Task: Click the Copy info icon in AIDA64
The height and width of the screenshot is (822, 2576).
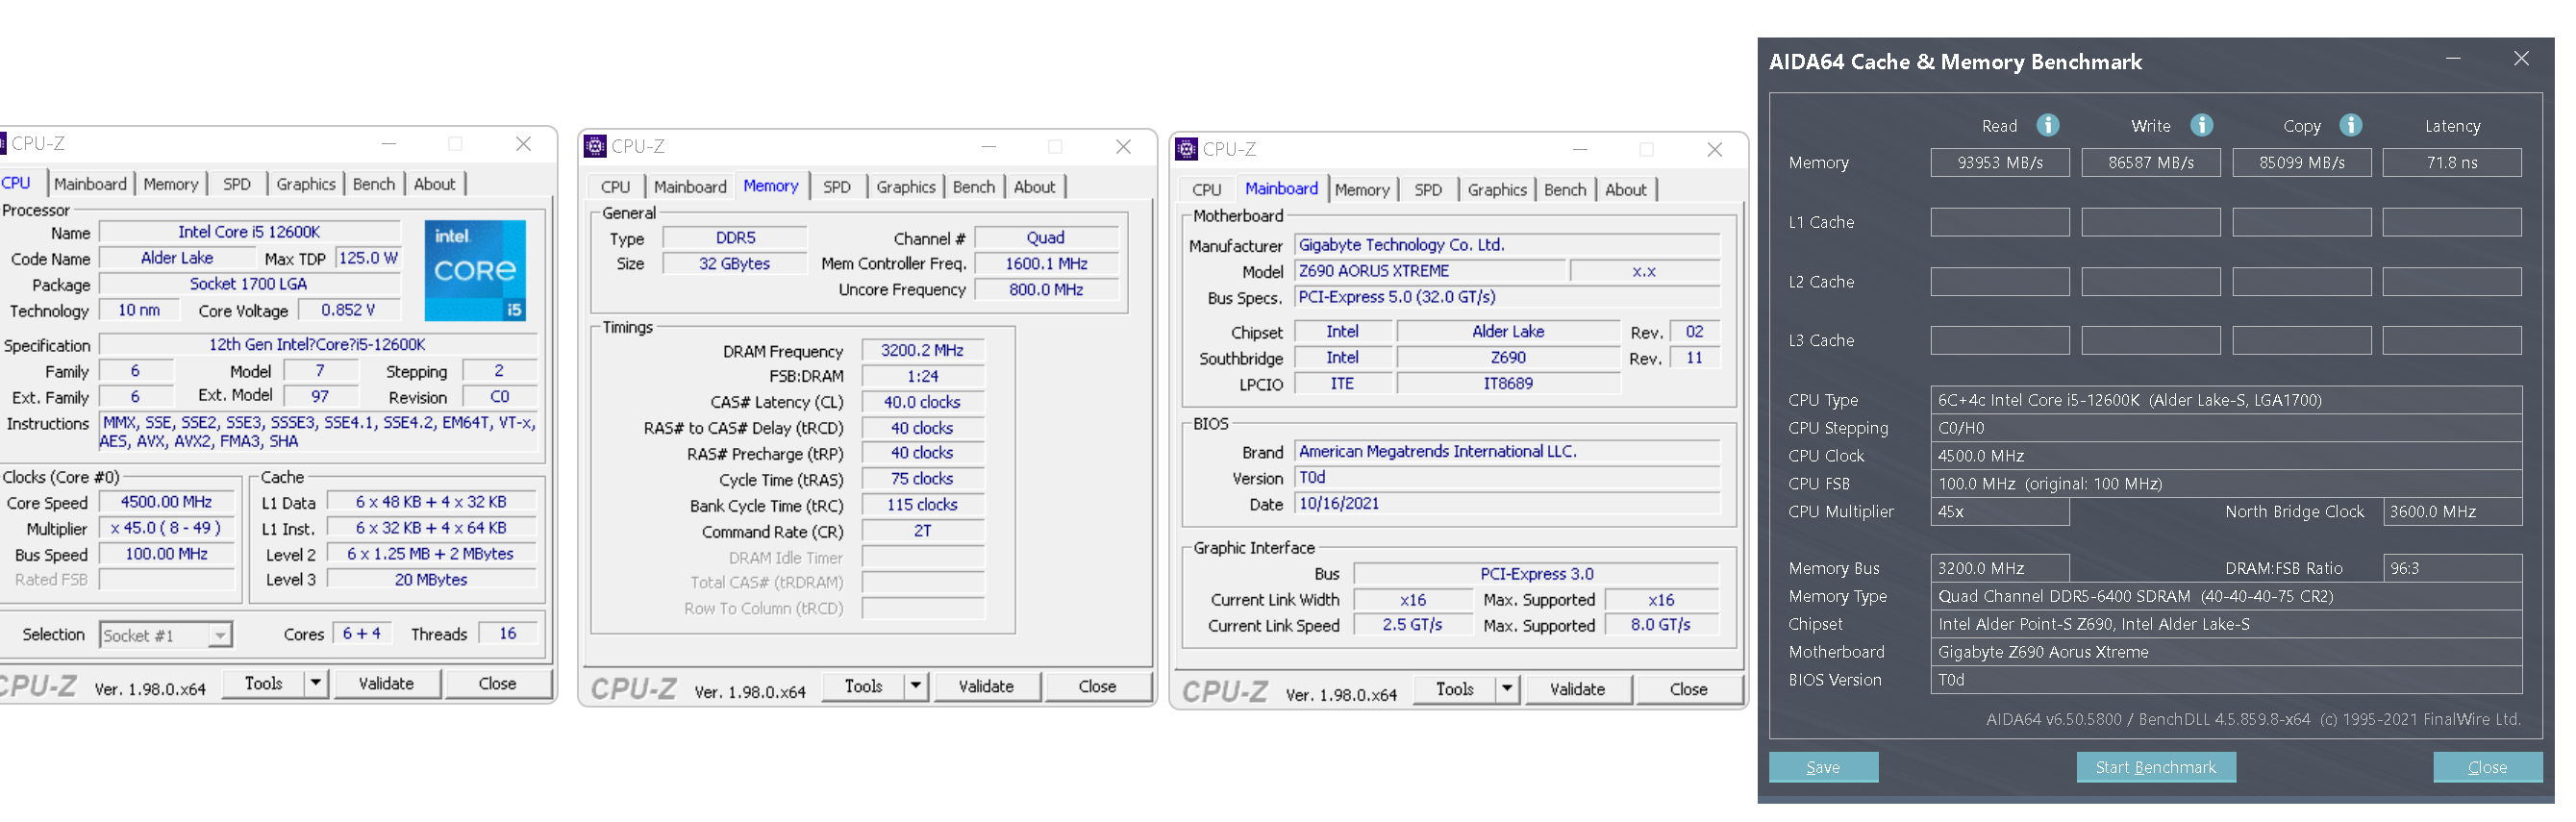Action: tap(2351, 125)
